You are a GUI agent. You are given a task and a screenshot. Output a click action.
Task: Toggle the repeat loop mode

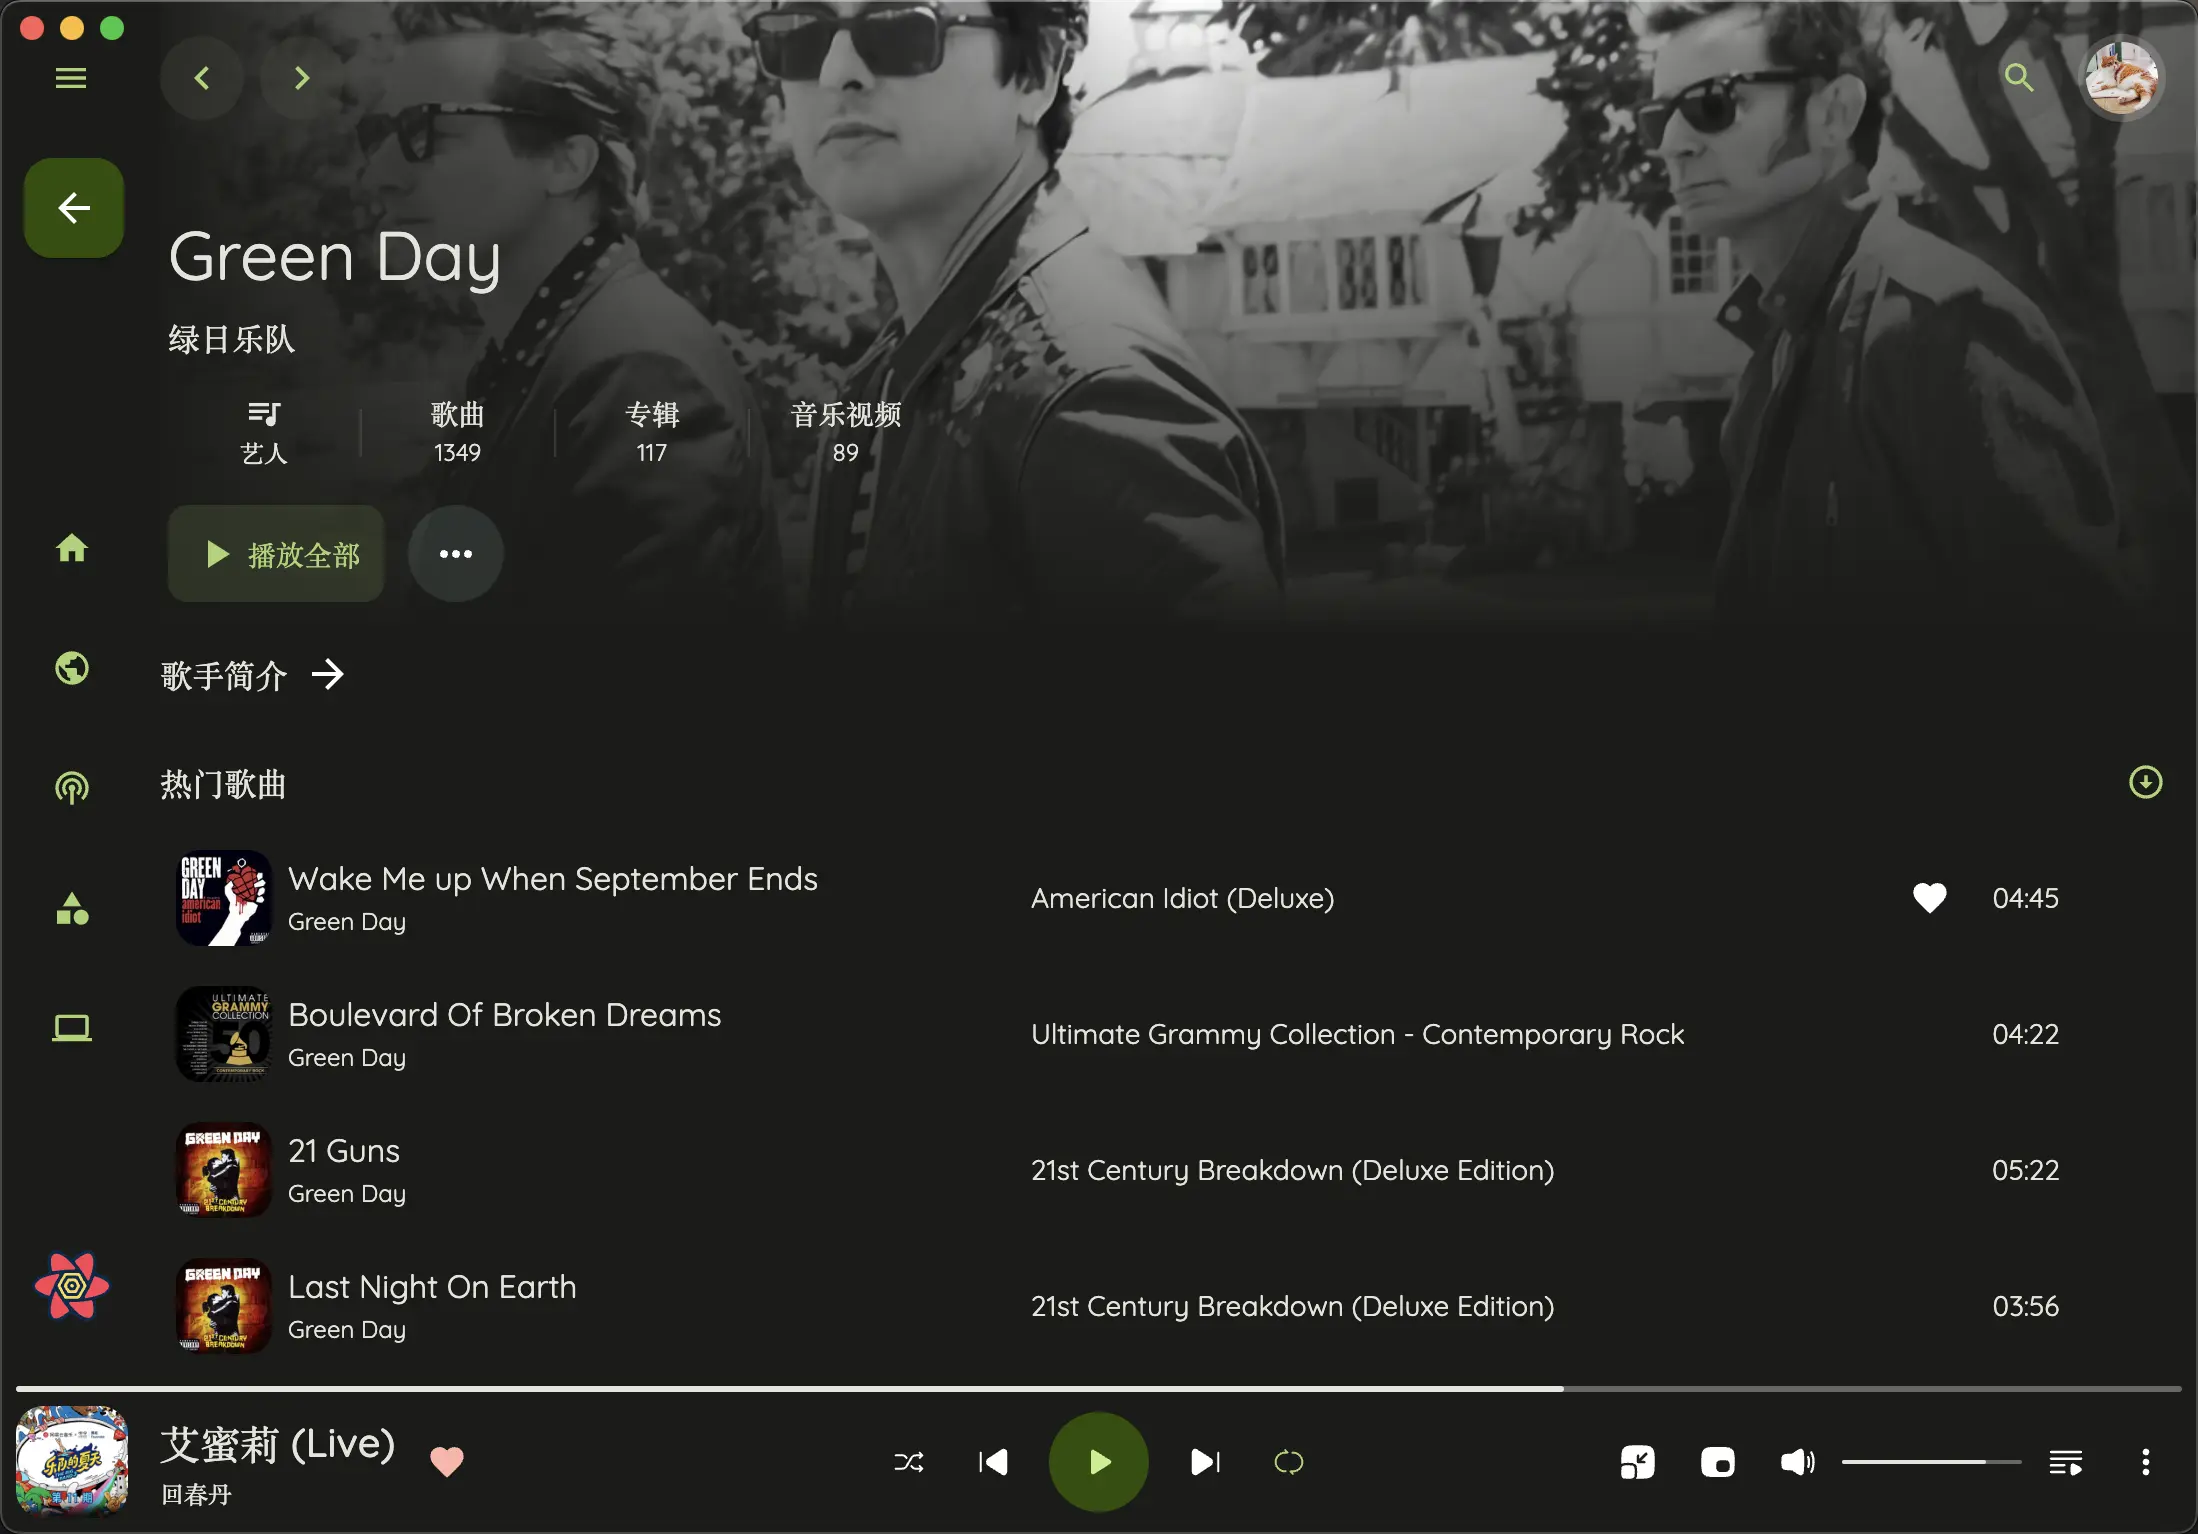(x=1288, y=1463)
